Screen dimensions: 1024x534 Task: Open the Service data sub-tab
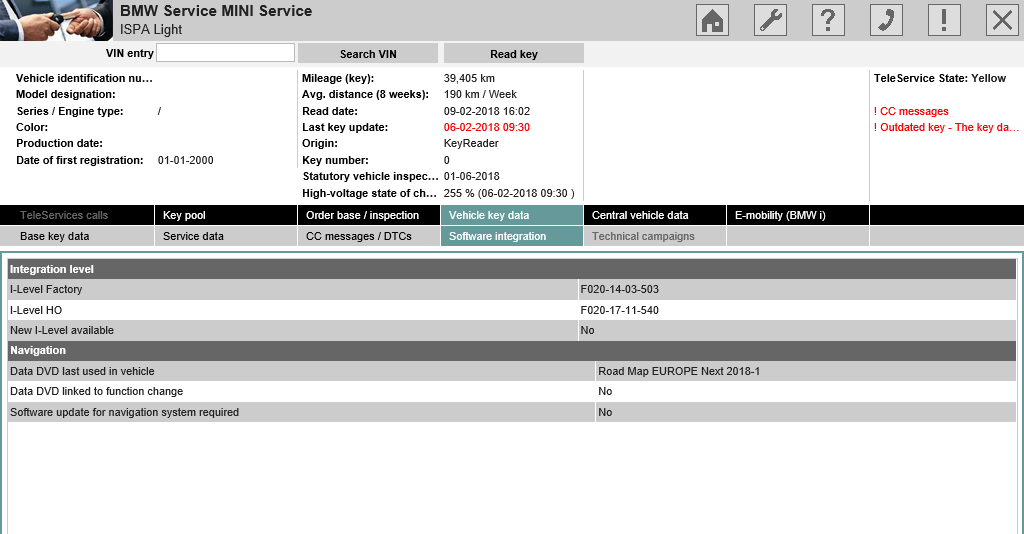(225, 236)
